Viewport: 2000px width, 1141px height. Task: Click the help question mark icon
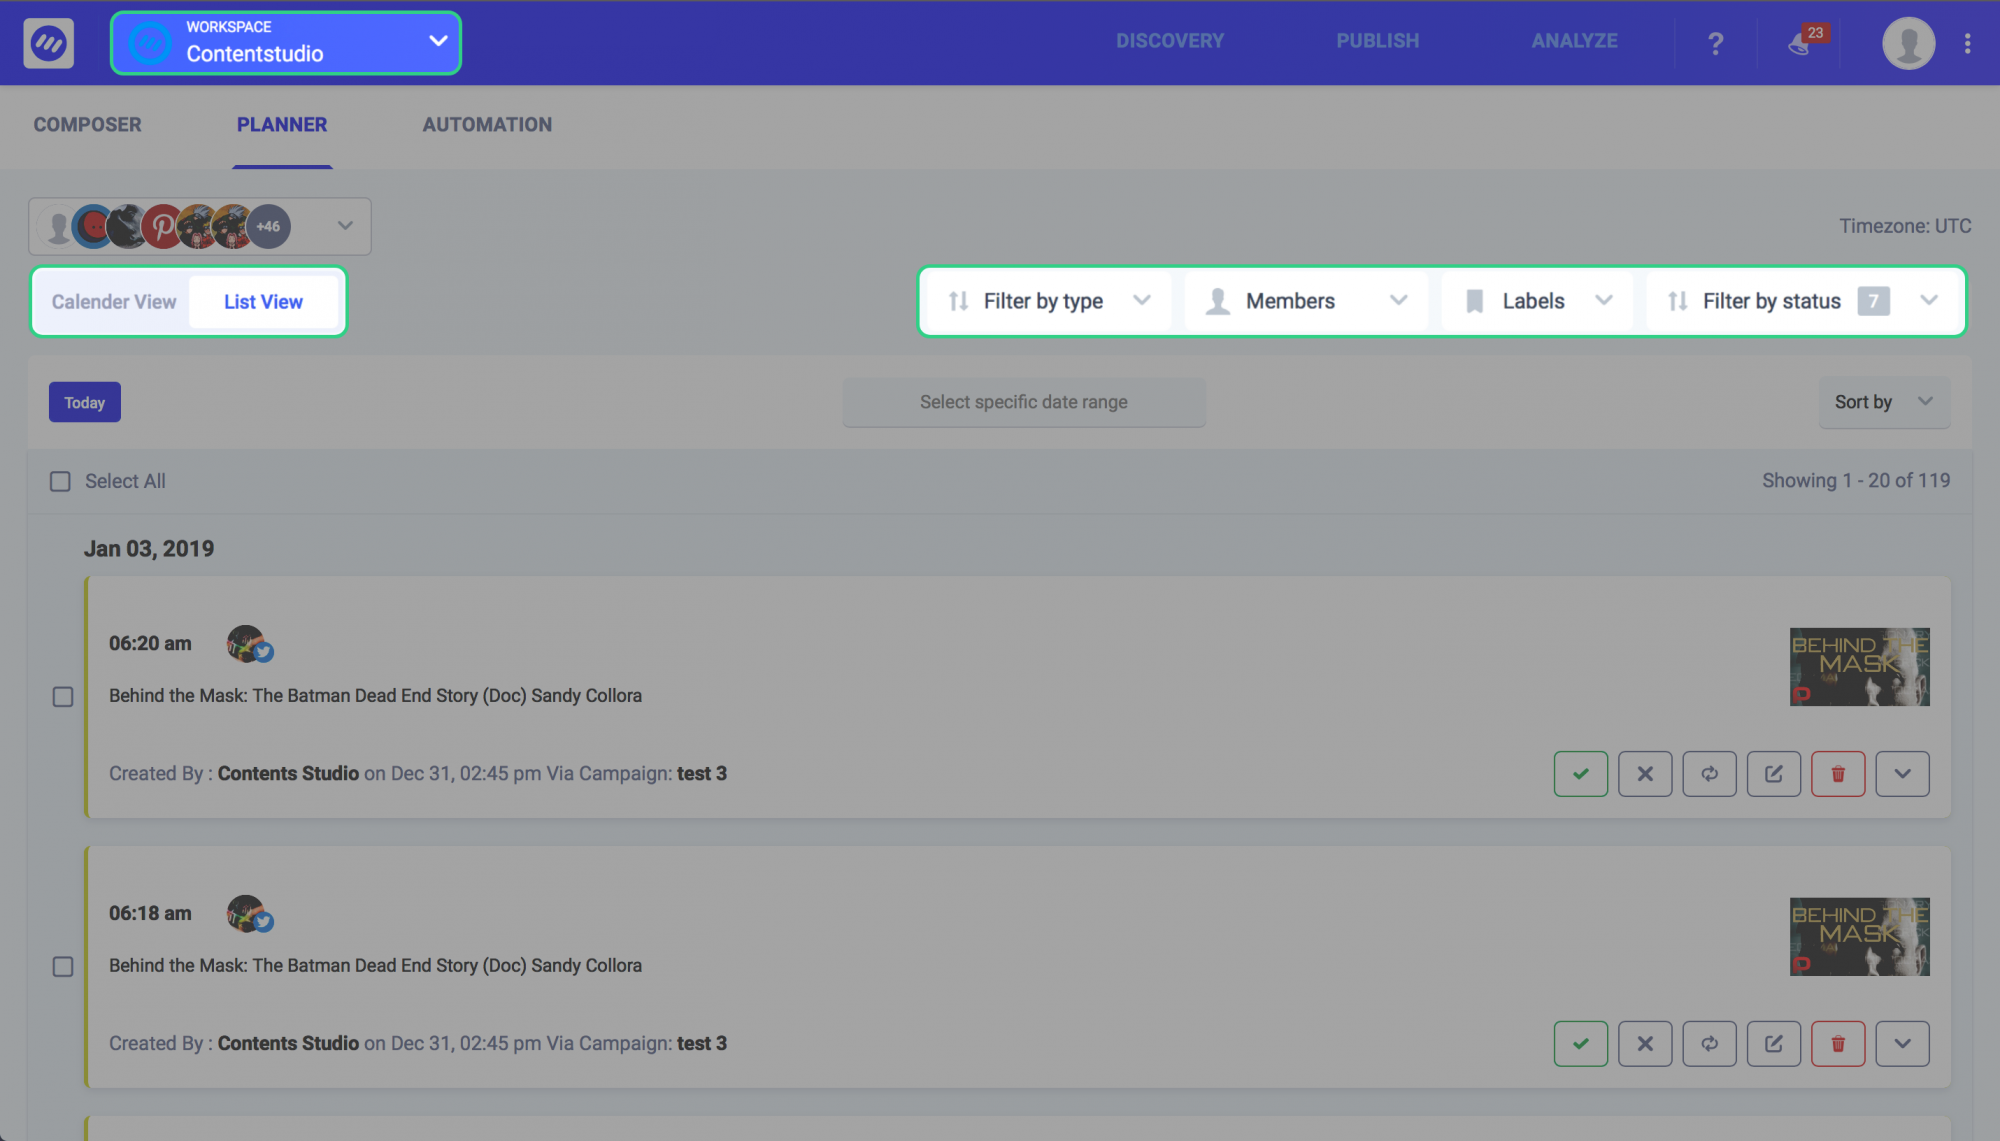(x=1715, y=42)
